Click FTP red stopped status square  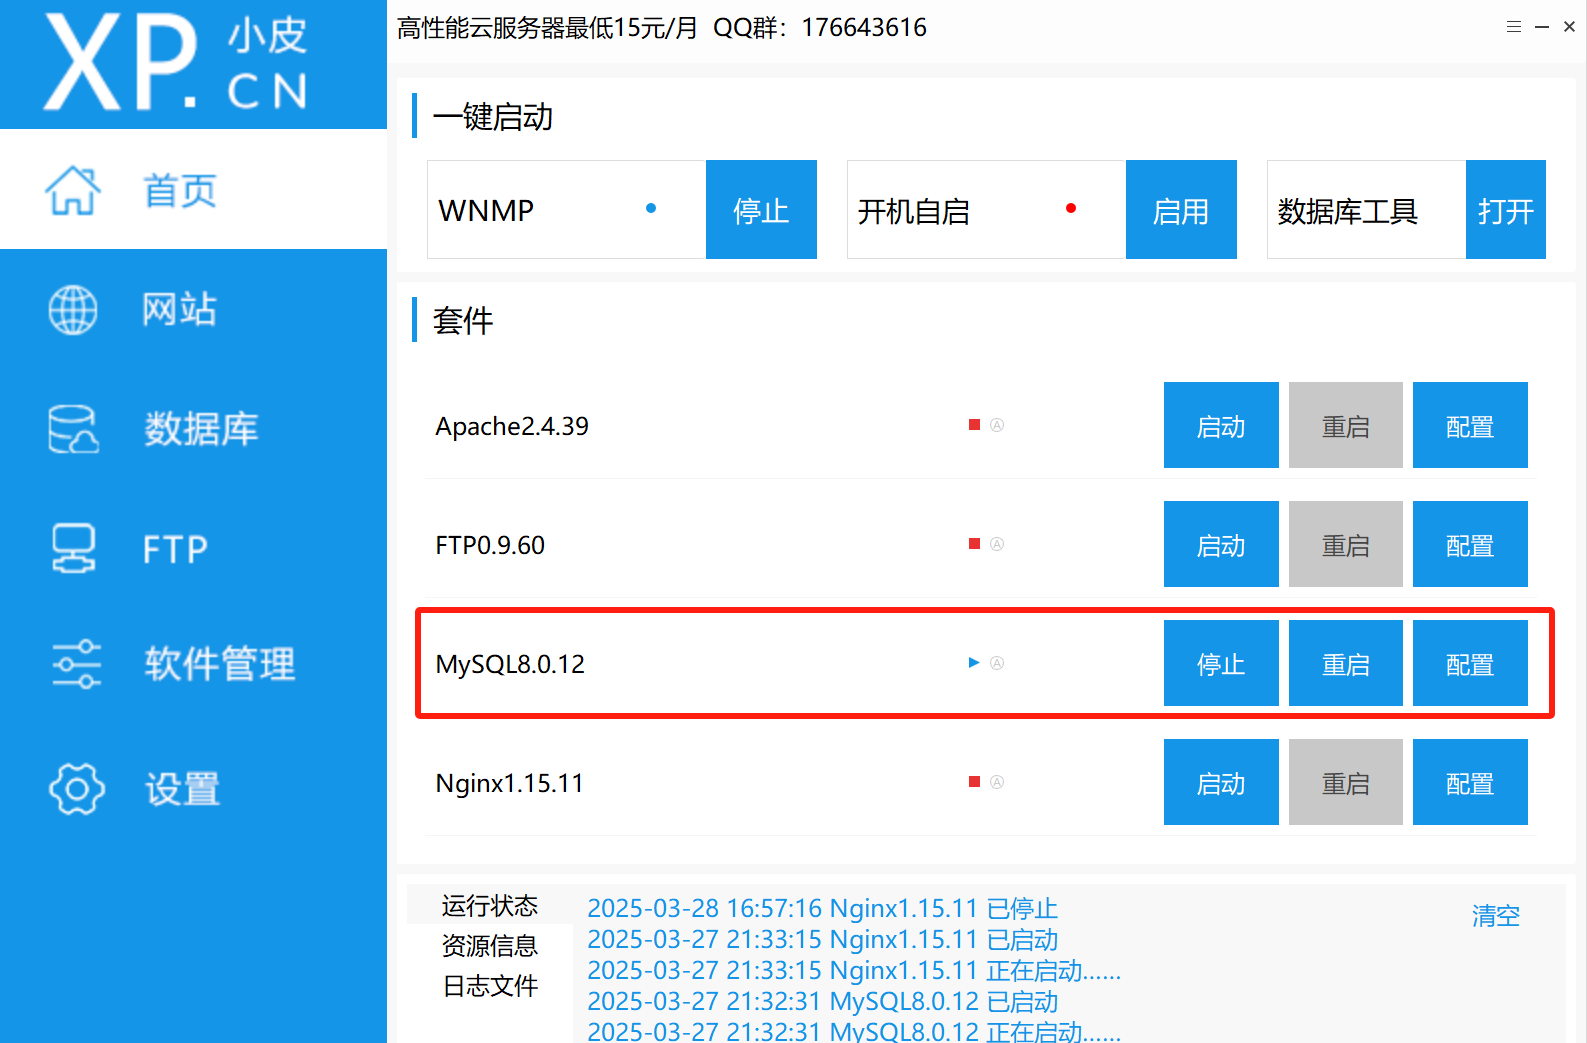tap(974, 544)
